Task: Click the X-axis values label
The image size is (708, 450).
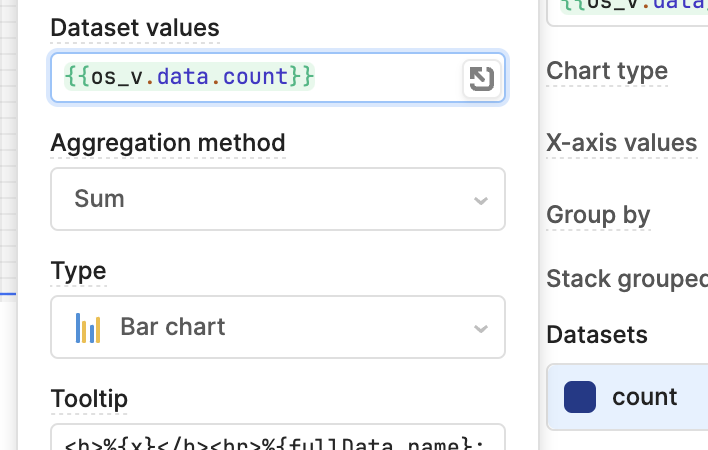Action: 622,143
